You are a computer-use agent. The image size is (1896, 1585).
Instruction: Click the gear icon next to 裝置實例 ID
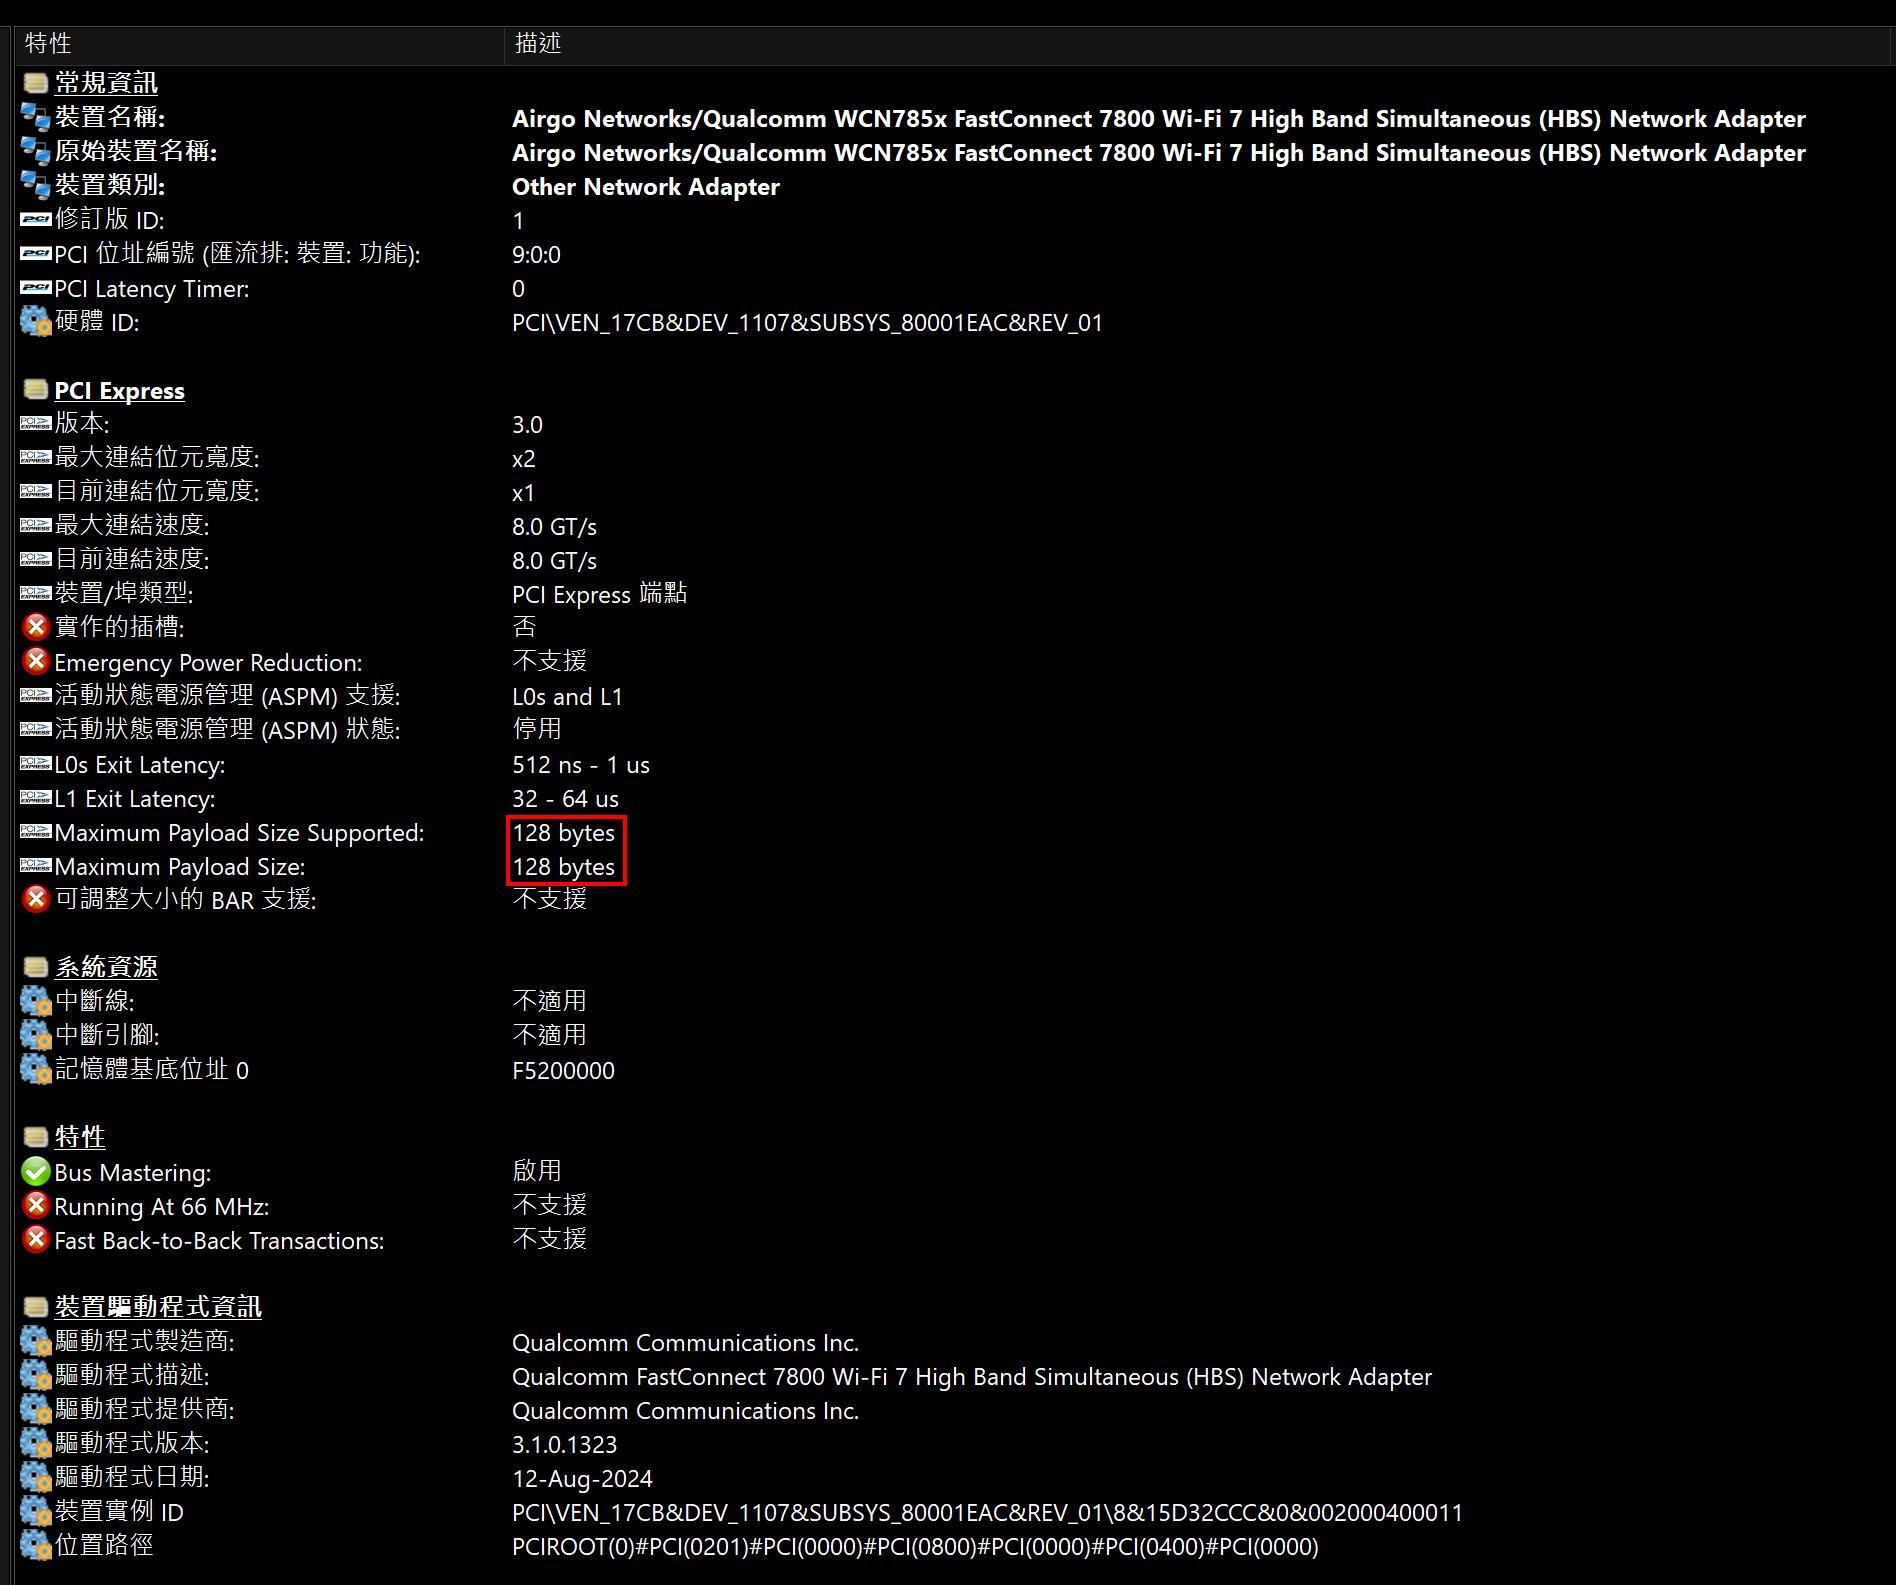(x=35, y=1512)
